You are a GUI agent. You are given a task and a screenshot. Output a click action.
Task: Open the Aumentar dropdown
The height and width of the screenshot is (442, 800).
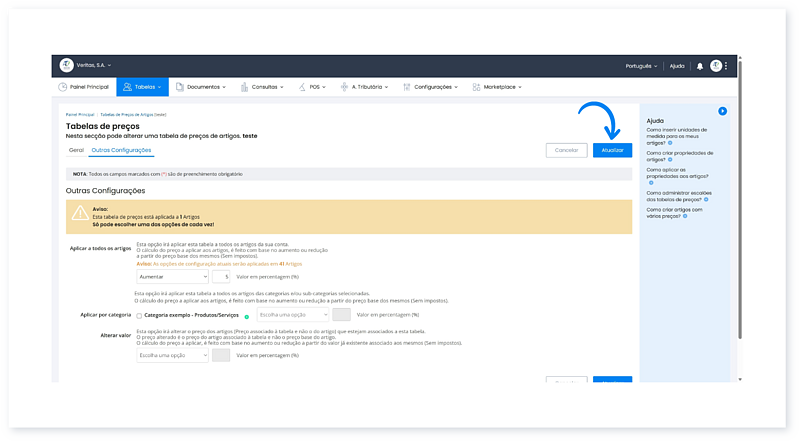point(172,275)
